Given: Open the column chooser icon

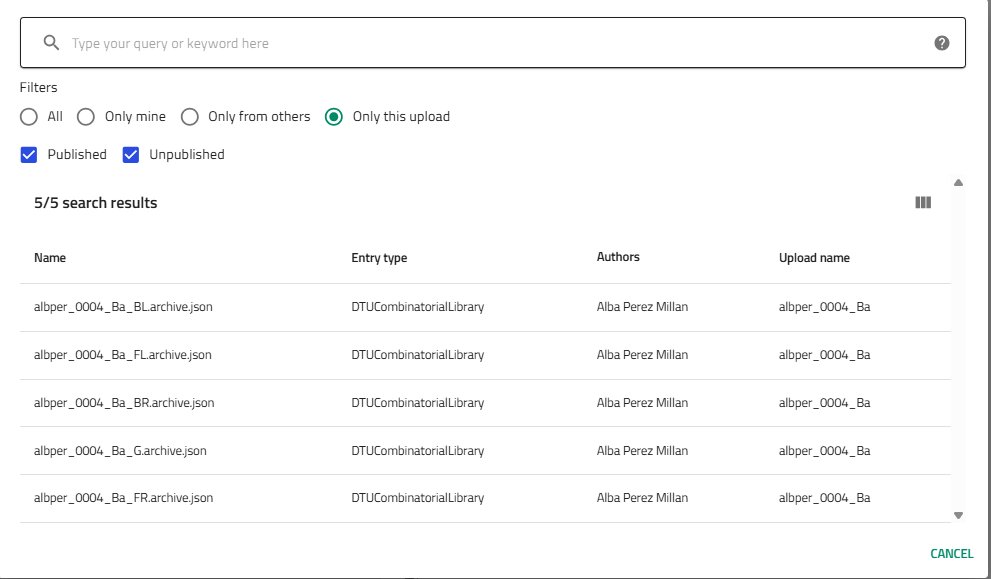Looking at the screenshot, I should pos(923,203).
